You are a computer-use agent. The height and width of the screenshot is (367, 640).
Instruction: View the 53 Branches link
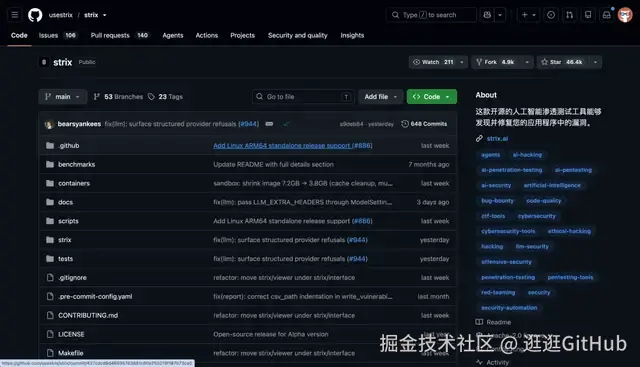click(x=118, y=97)
